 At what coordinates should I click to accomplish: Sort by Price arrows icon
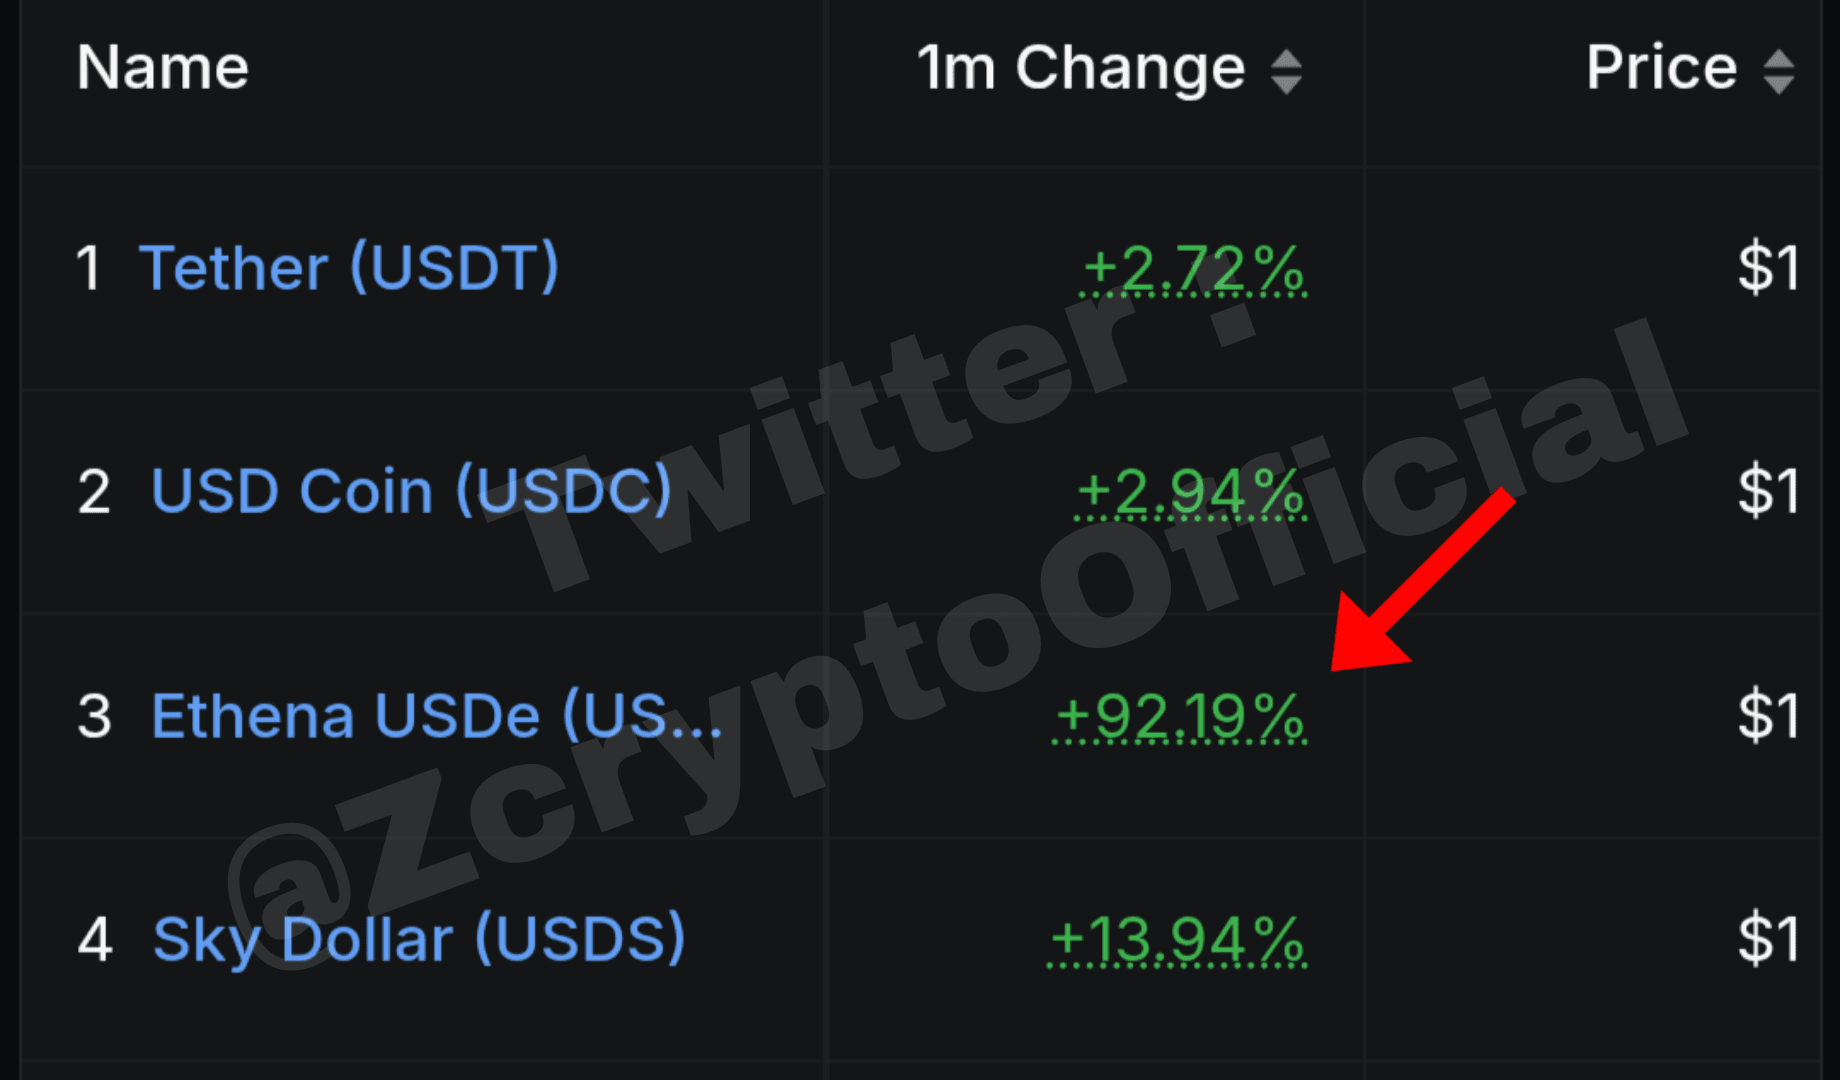(1778, 72)
